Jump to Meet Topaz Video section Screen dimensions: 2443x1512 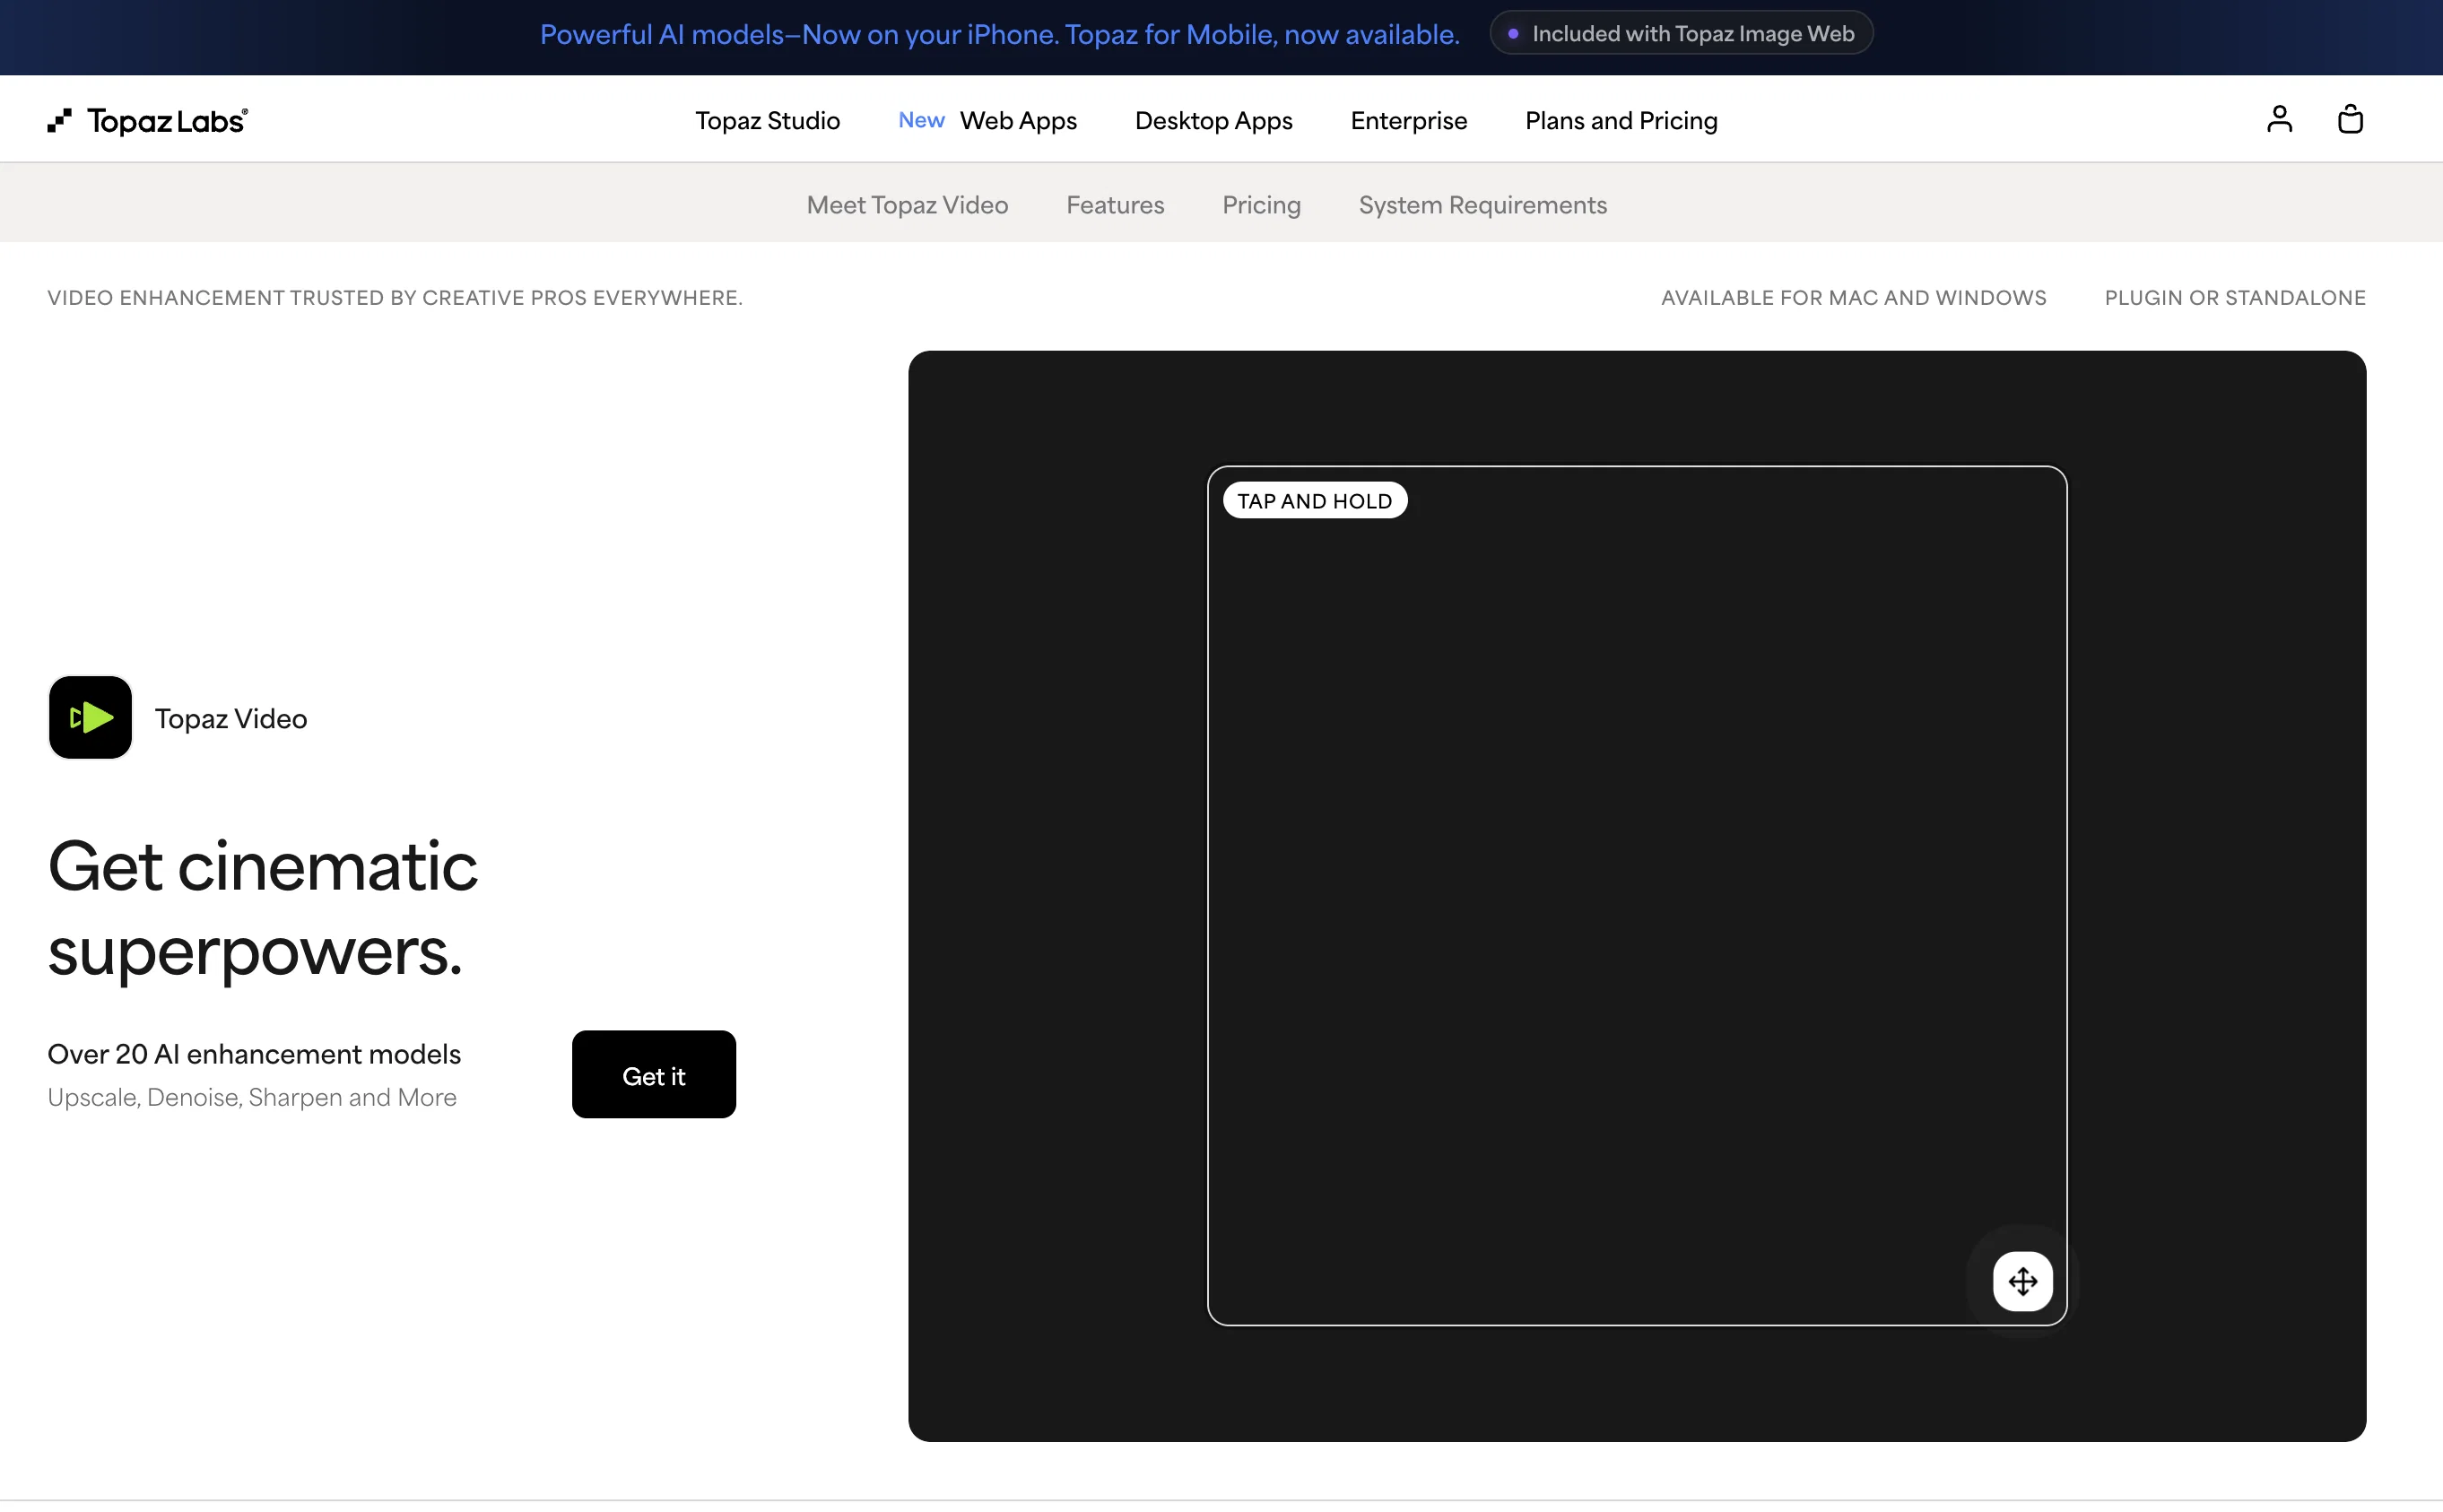point(907,205)
